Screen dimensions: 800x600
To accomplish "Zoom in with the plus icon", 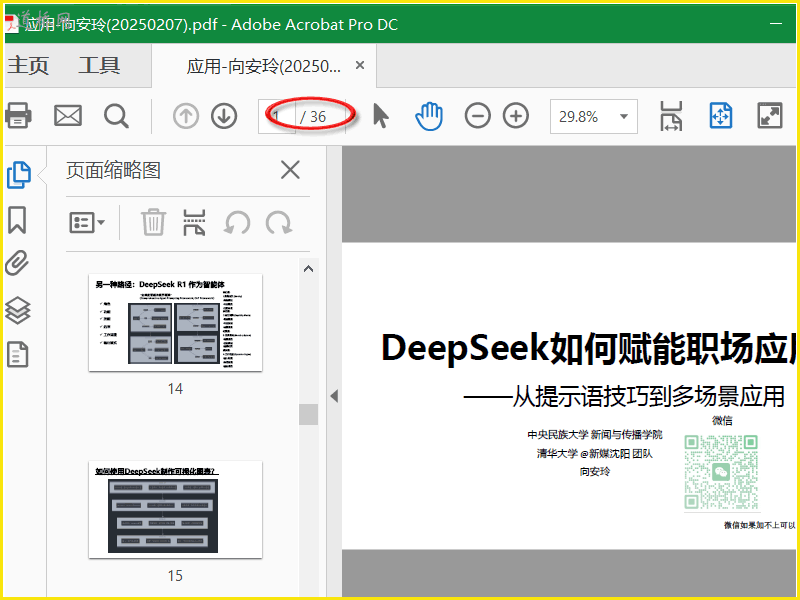I will pos(516,116).
